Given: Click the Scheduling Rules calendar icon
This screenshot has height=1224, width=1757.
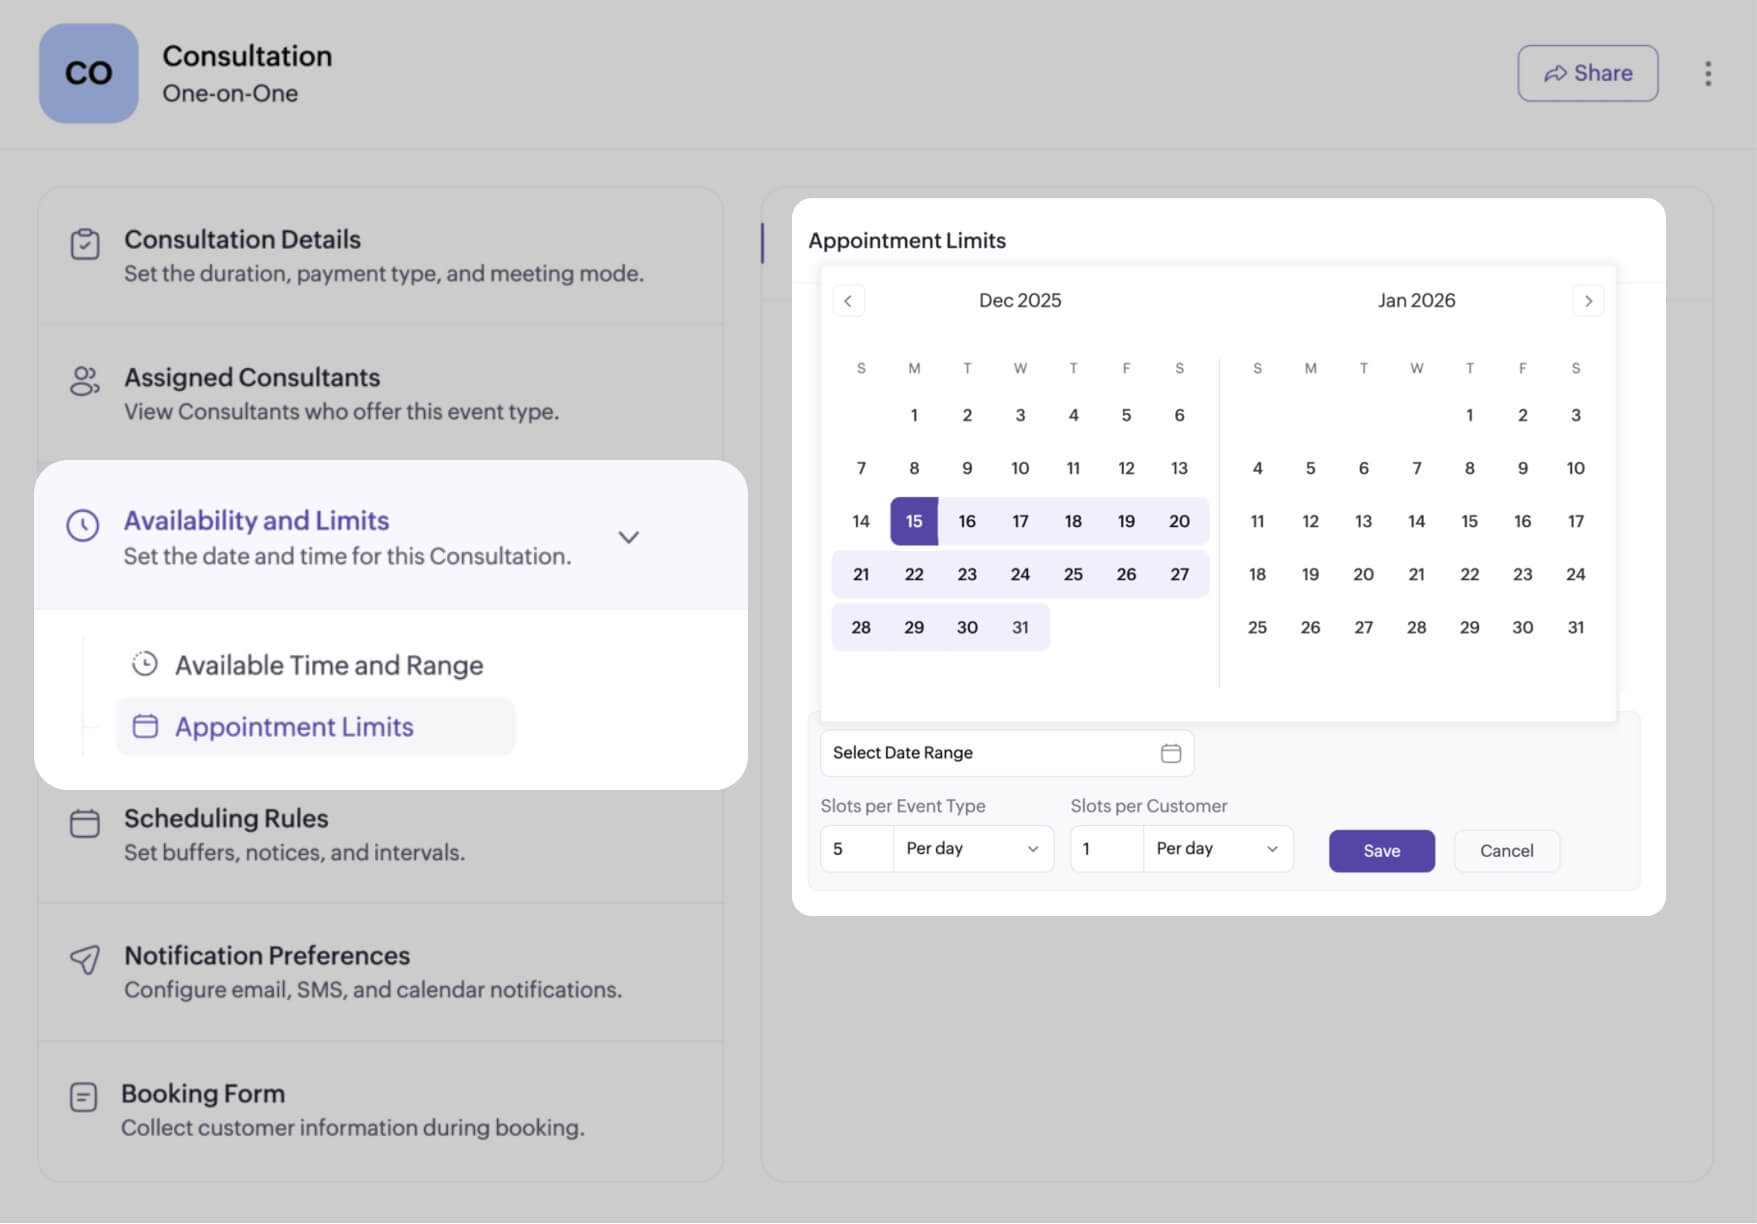Looking at the screenshot, I should pyautogui.click(x=85, y=823).
